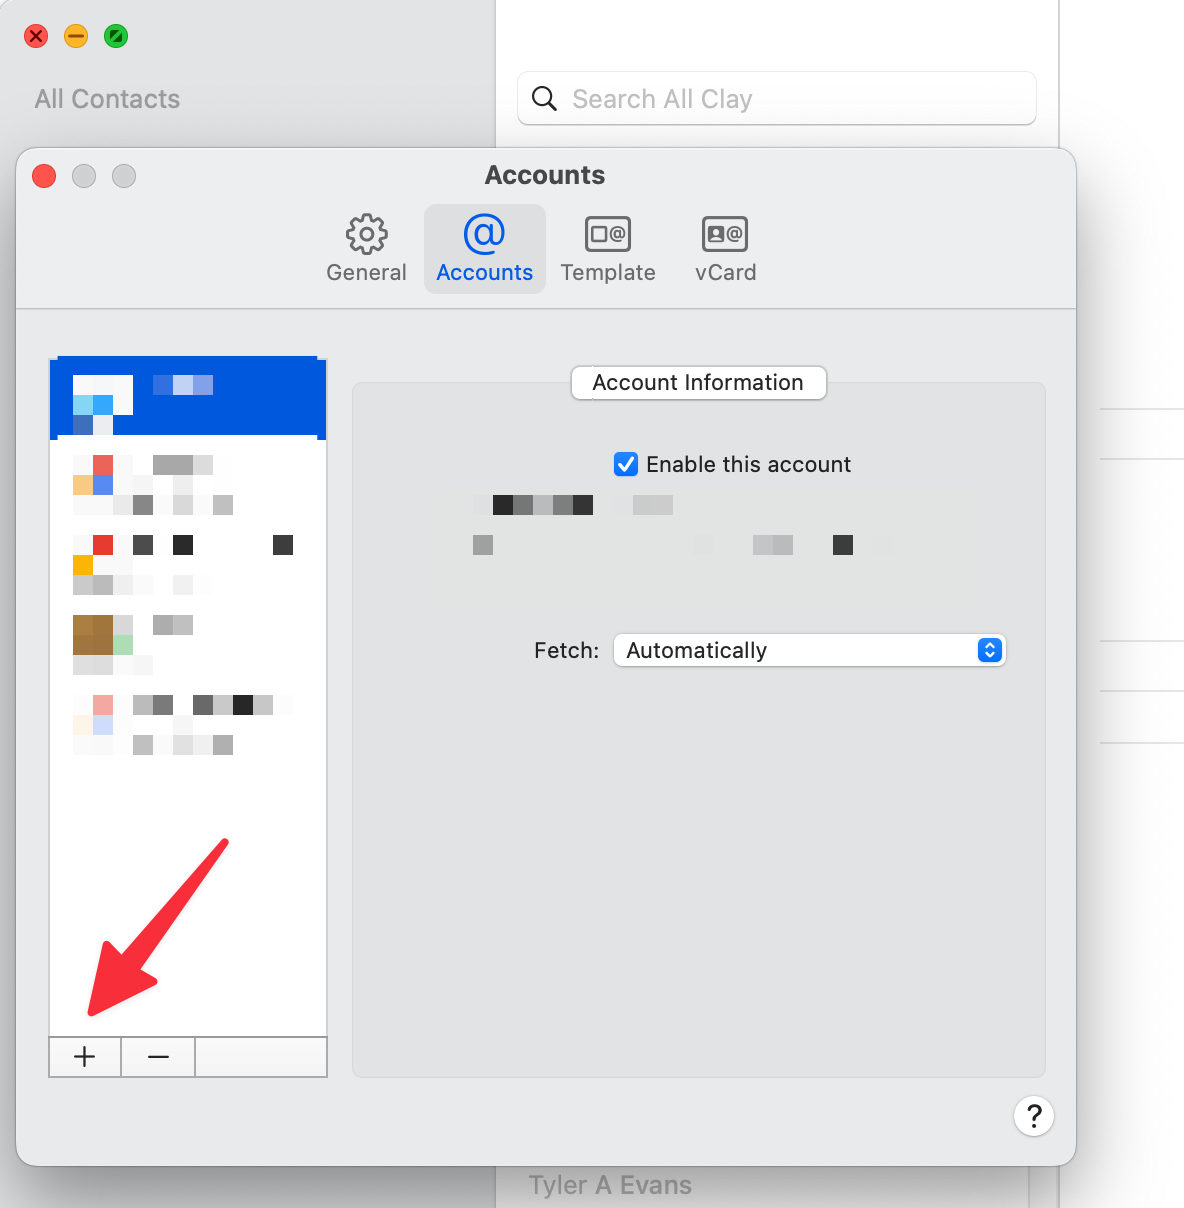Click the green full-screen button of Contacts

[116, 37]
